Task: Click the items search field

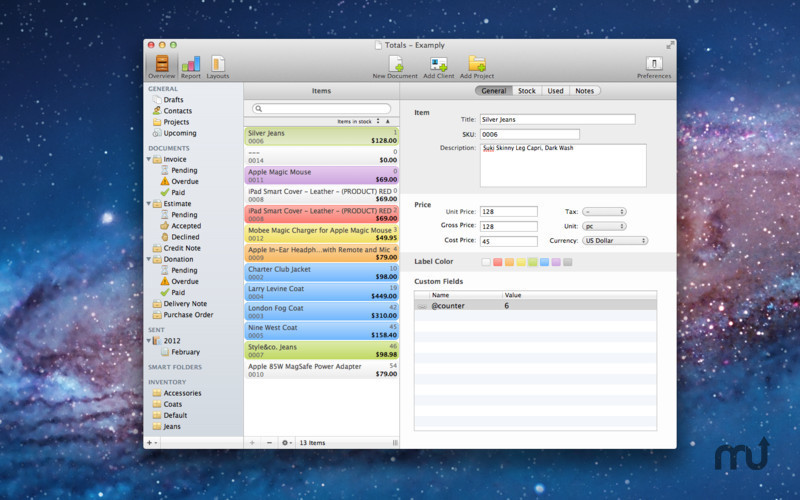Action: (321, 109)
